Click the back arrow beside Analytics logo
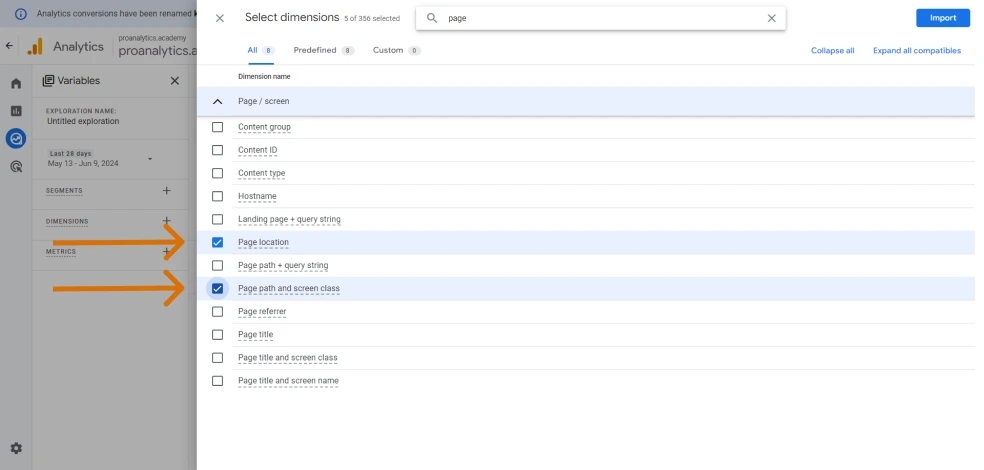This screenshot has height=470, width=984. [x=9, y=46]
